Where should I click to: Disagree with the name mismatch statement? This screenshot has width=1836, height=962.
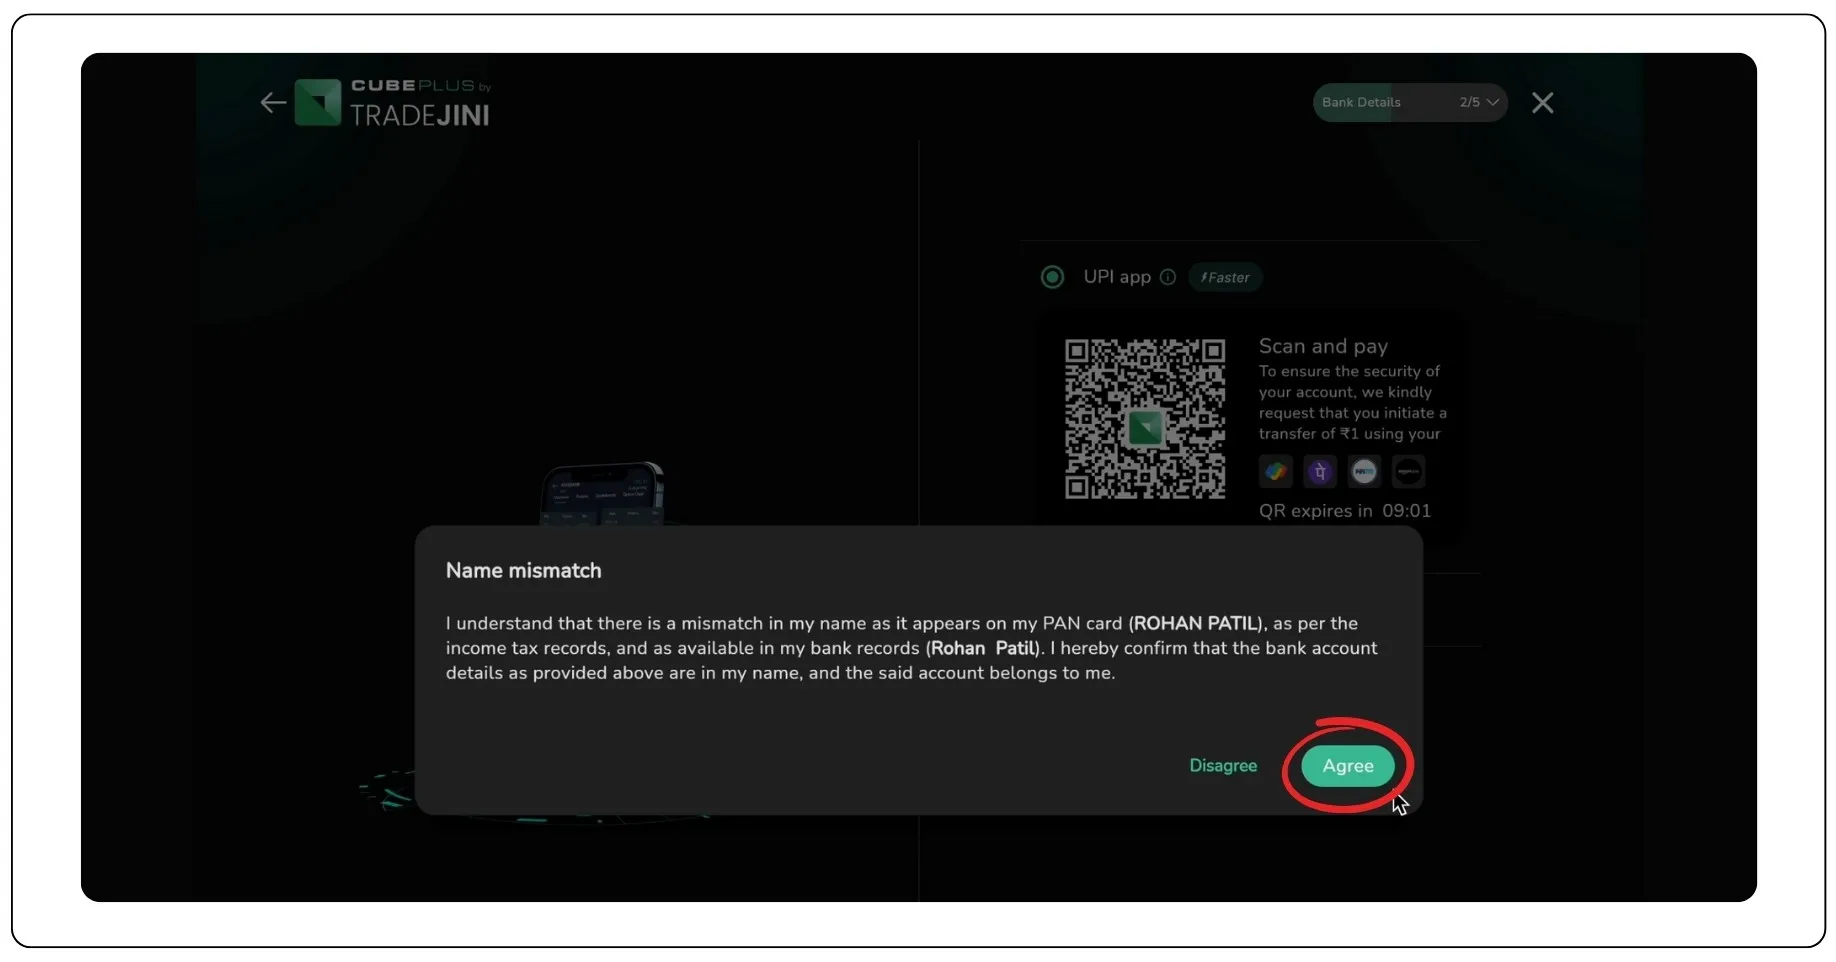(x=1222, y=766)
